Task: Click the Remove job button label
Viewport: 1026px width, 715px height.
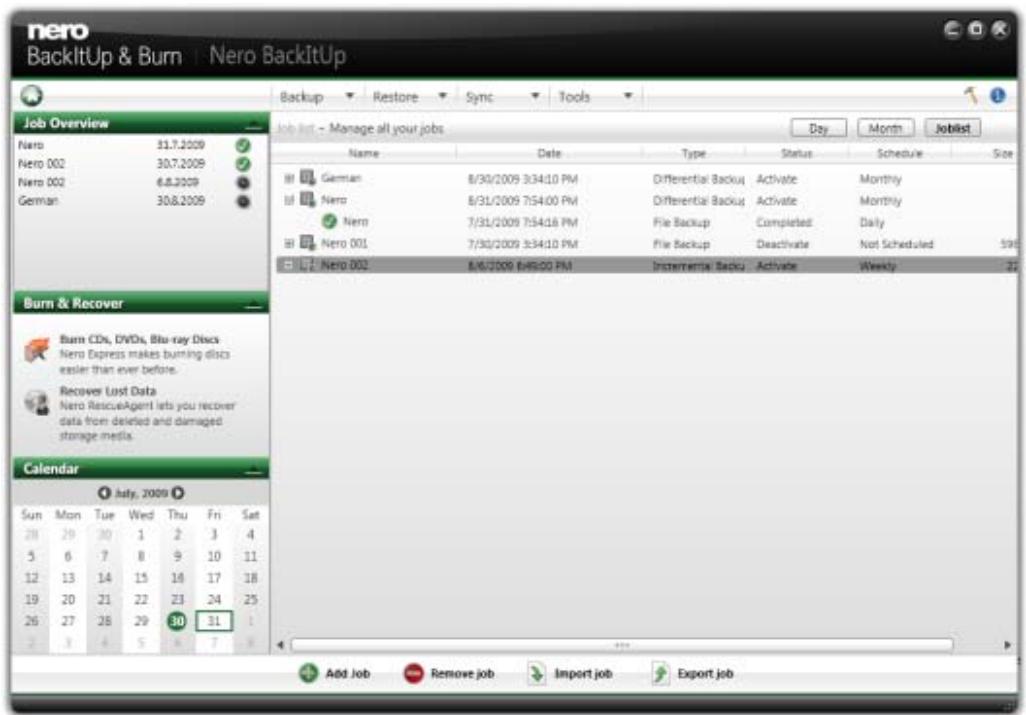Action: [x=462, y=673]
